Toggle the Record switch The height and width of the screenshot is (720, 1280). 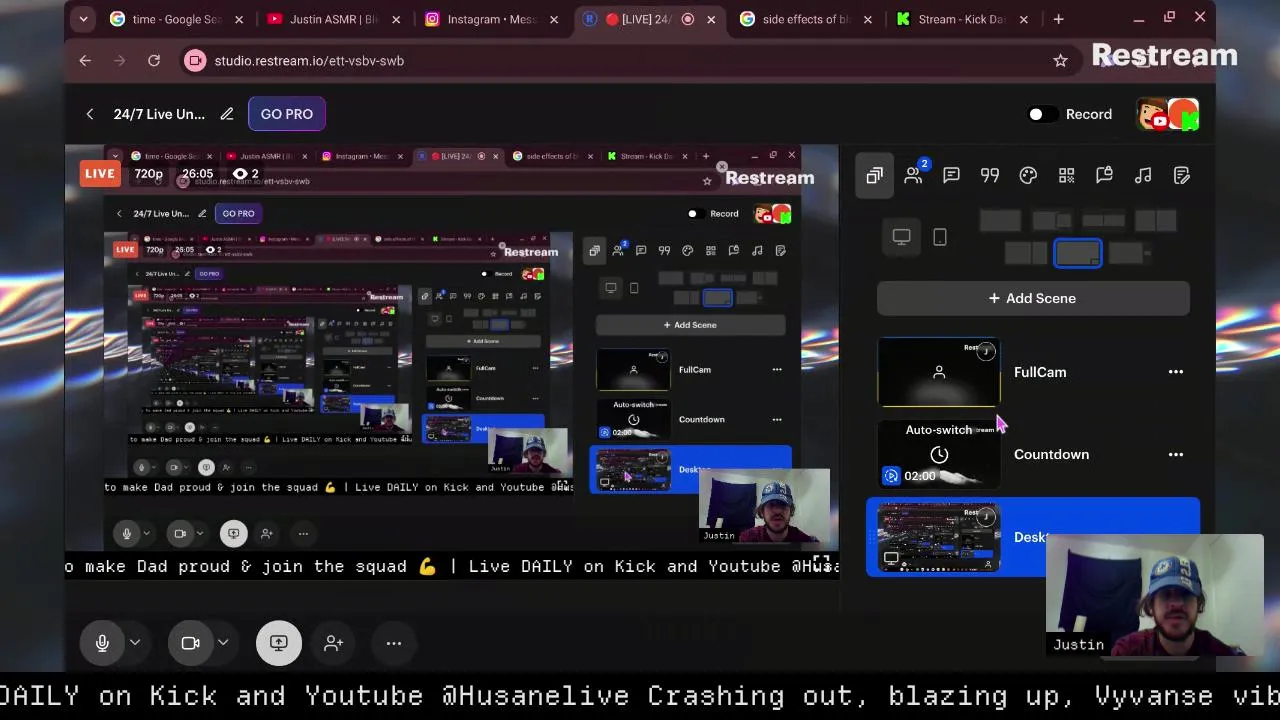click(x=1042, y=114)
